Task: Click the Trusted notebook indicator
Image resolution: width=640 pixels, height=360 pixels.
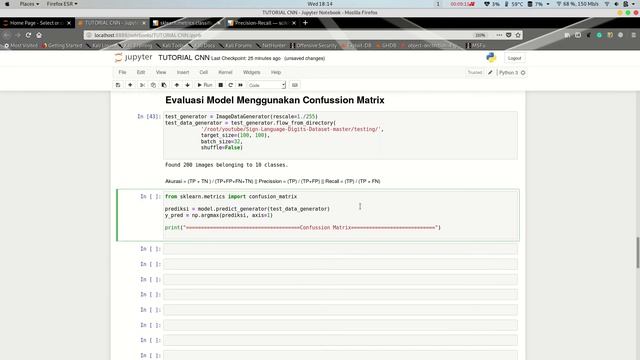Action: tap(475, 73)
